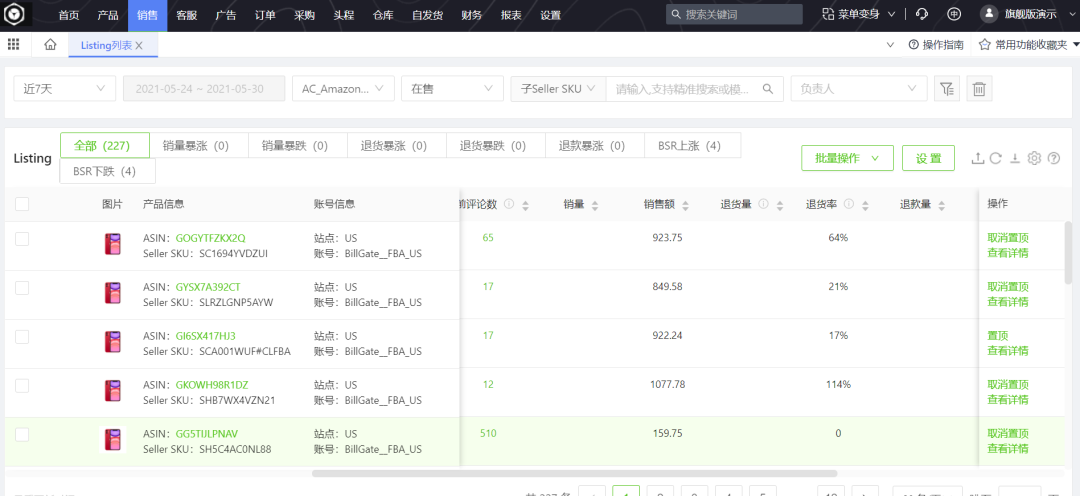
Task: Tick the select-all checkbox in table header
Action: pyautogui.click(x=22, y=204)
